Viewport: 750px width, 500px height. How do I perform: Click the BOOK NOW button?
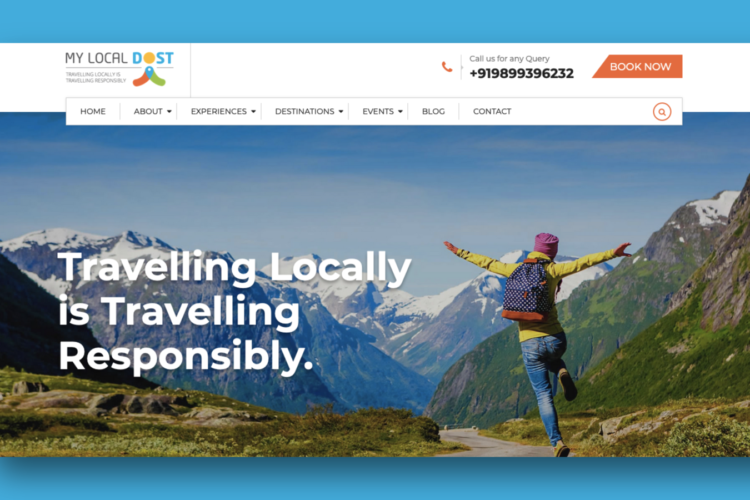click(x=638, y=67)
